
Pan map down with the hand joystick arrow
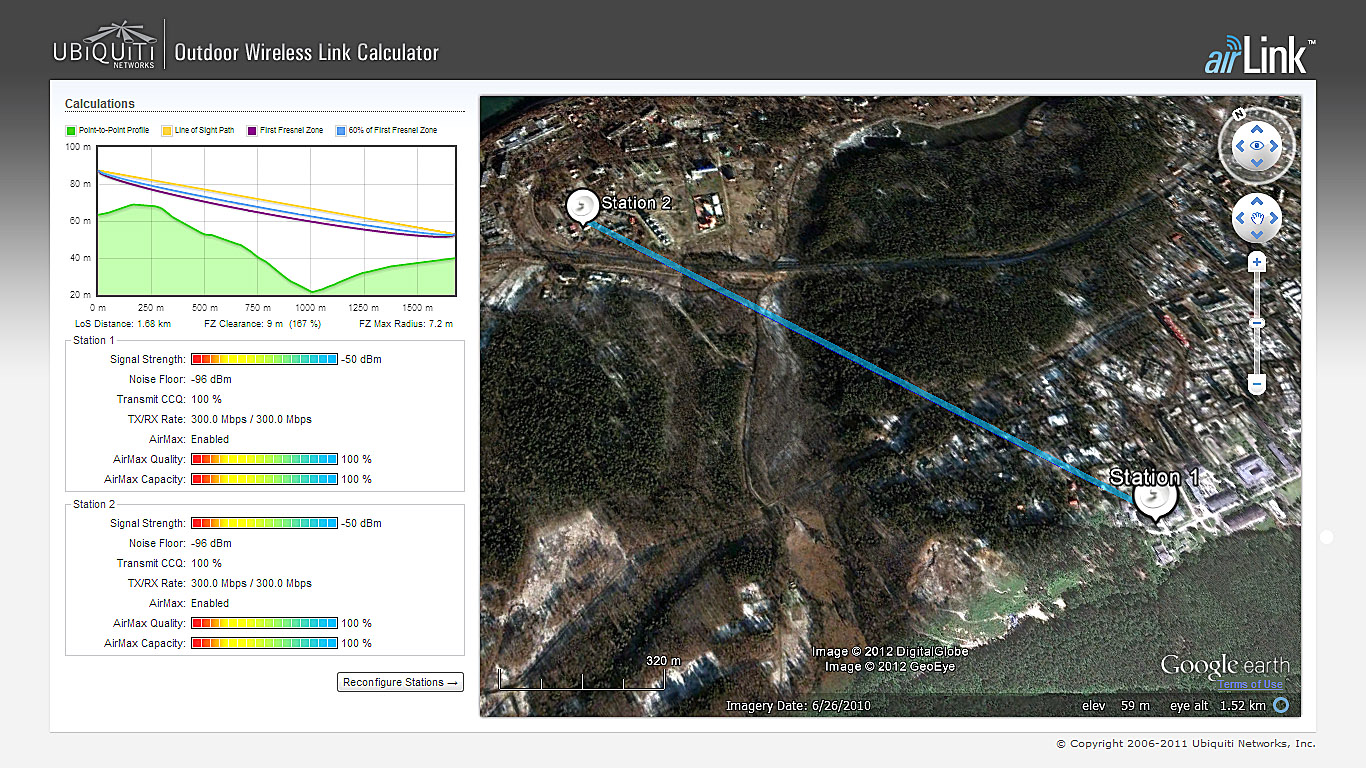[1257, 233]
